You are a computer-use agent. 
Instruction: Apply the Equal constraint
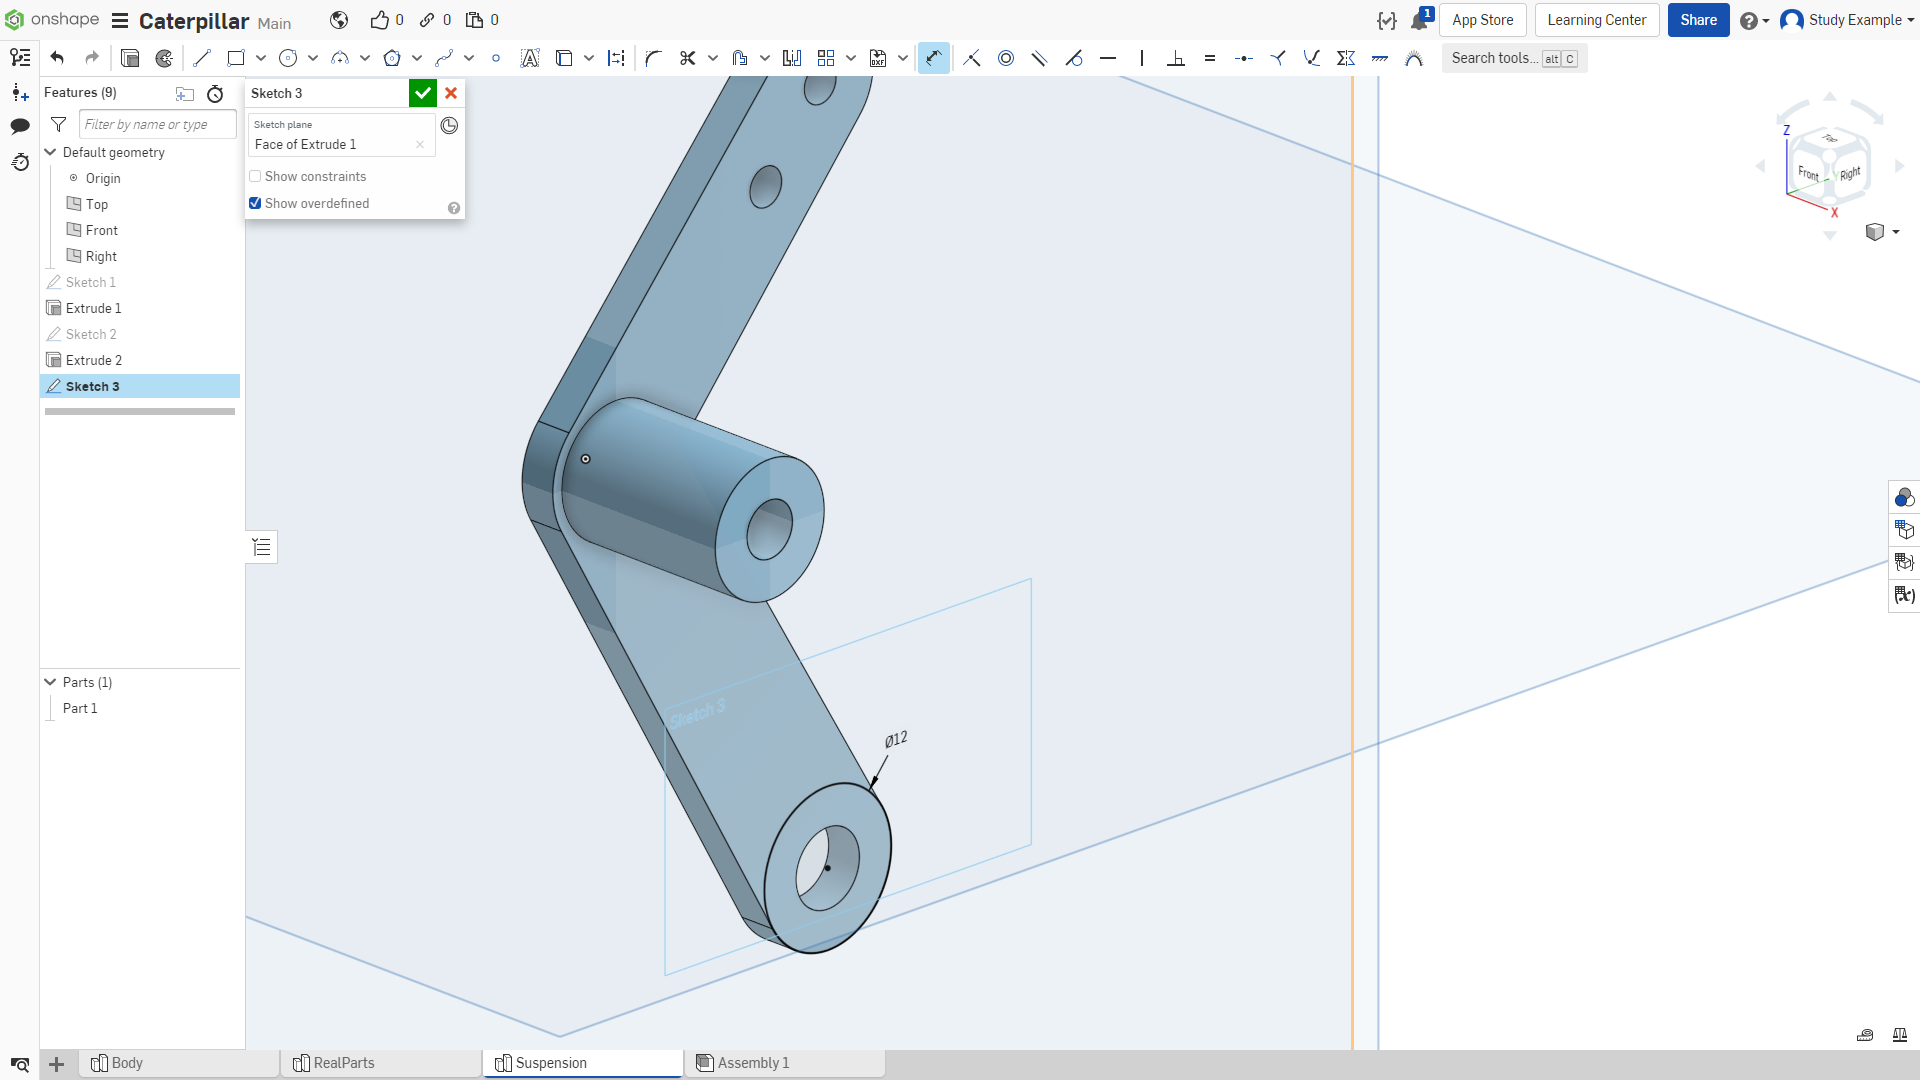pyautogui.click(x=1210, y=58)
